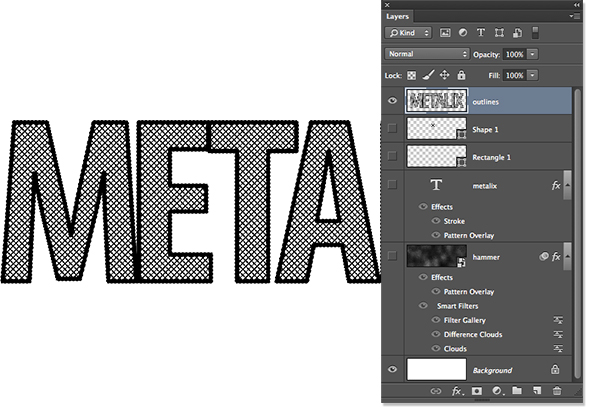590x408 pixels.
Task: Click the T type icon of metalix layer
Action: point(436,185)
